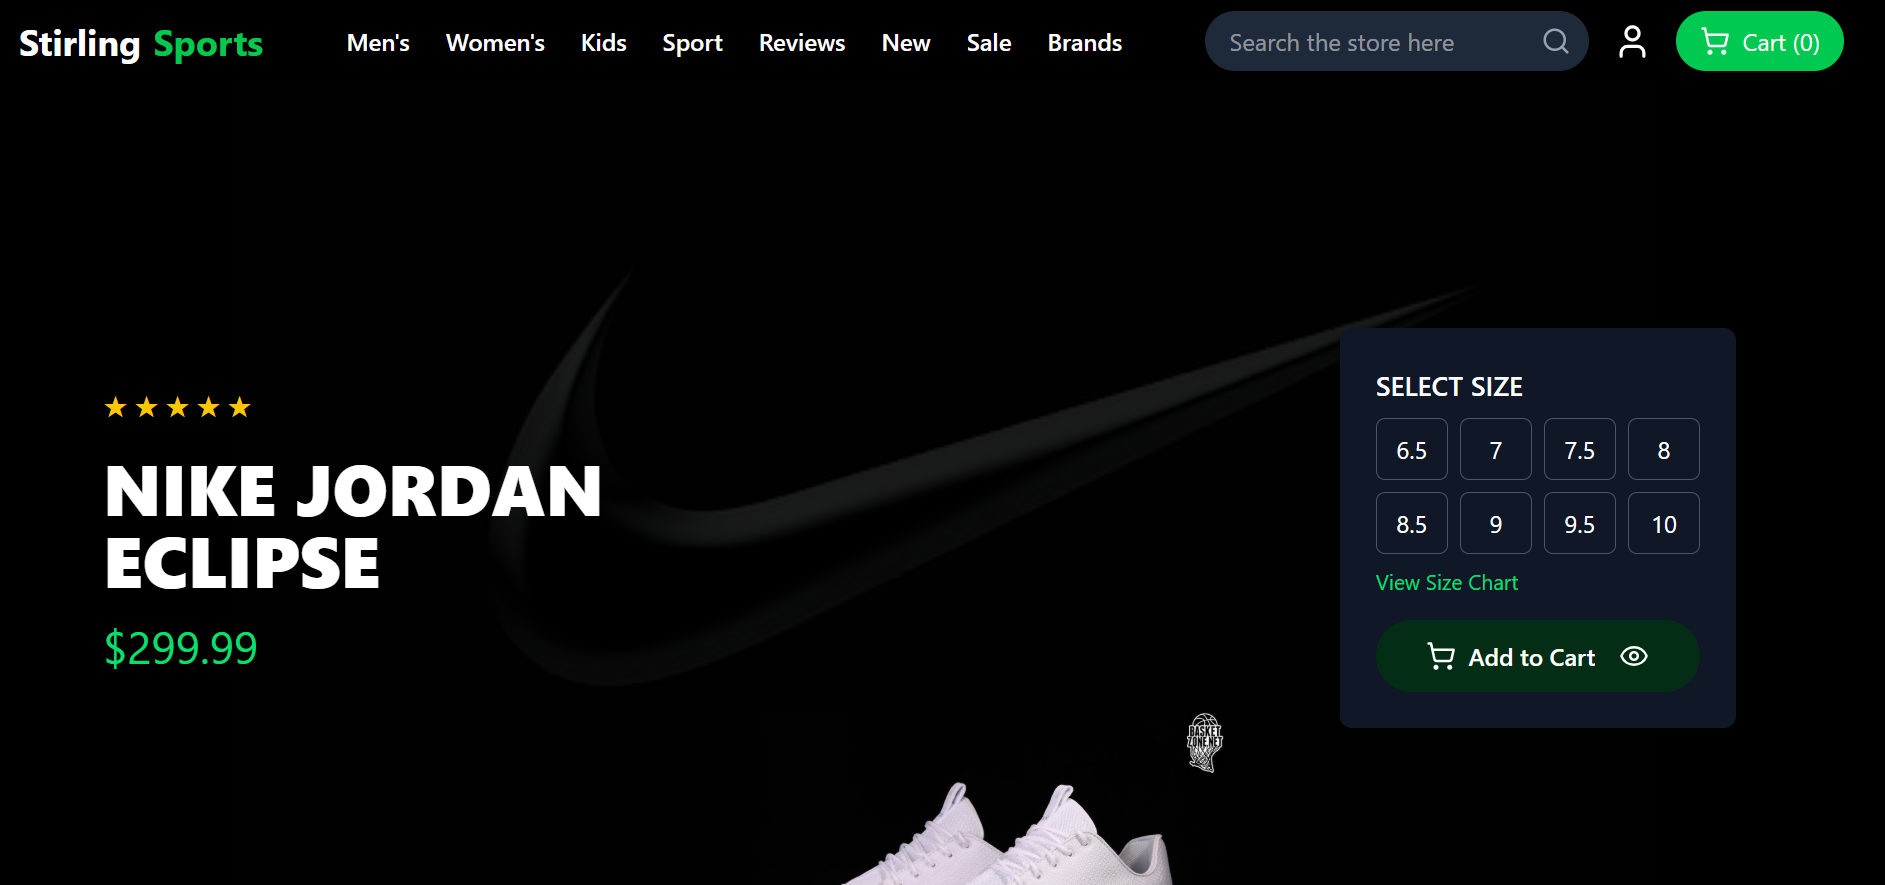Viewport: 1885px width, 885px height.
Task: Navigate to the Sale section
Action: coord(988,43)
